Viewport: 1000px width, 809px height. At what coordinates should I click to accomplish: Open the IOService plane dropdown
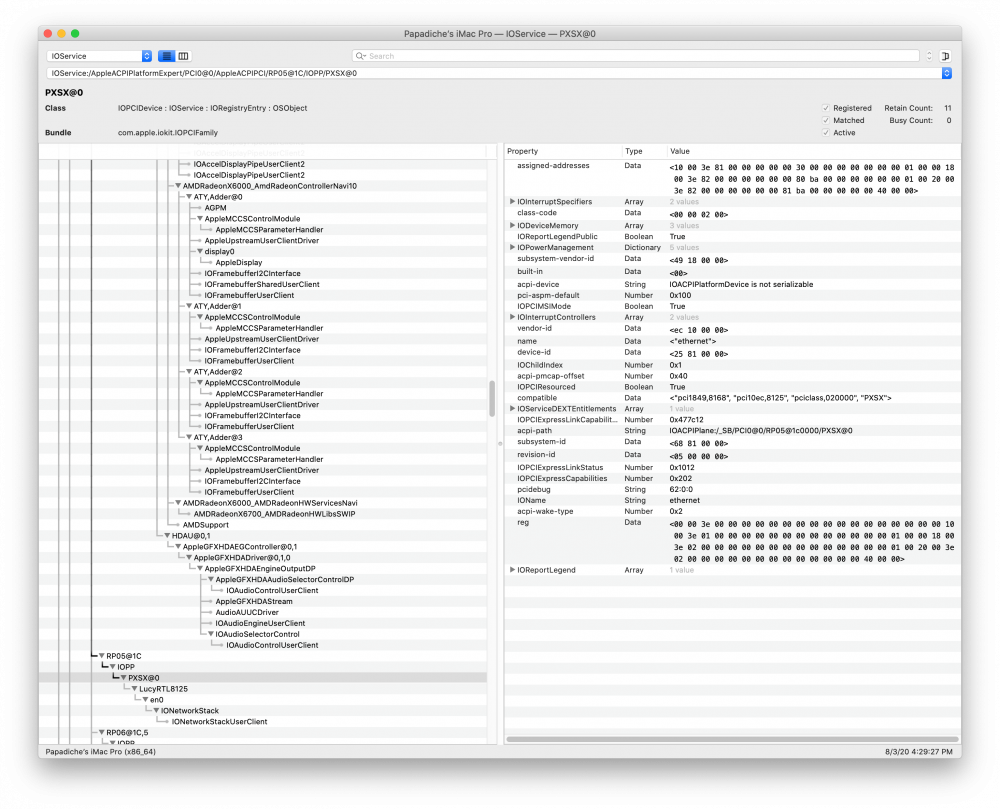(99, 56)
